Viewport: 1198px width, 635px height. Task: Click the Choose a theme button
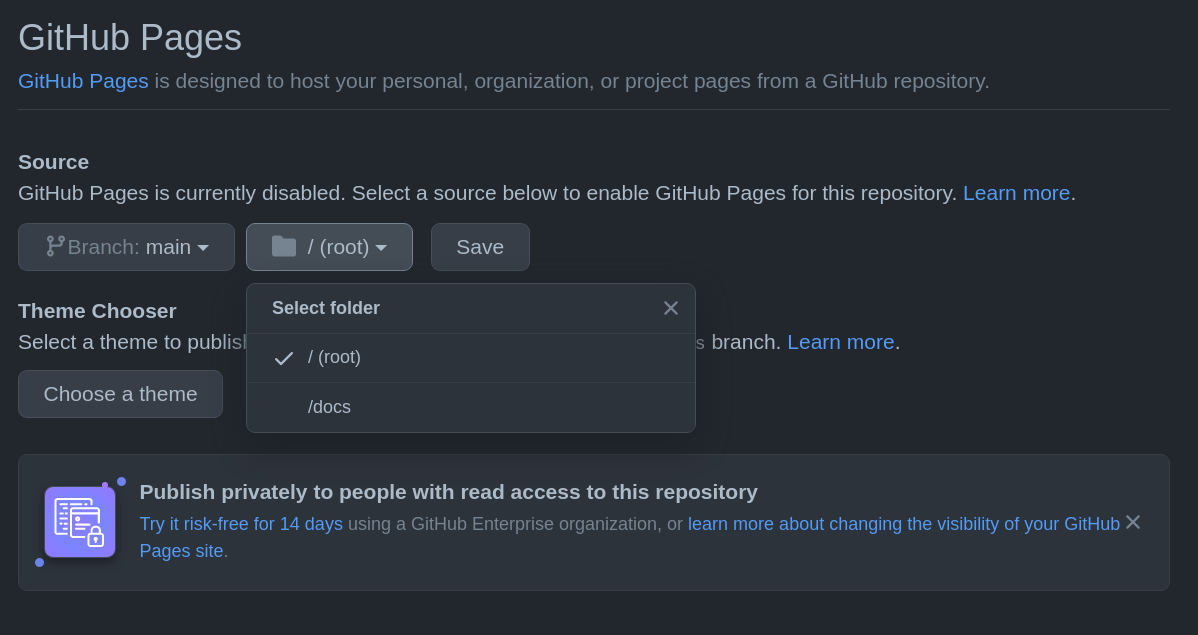[120, 394]
